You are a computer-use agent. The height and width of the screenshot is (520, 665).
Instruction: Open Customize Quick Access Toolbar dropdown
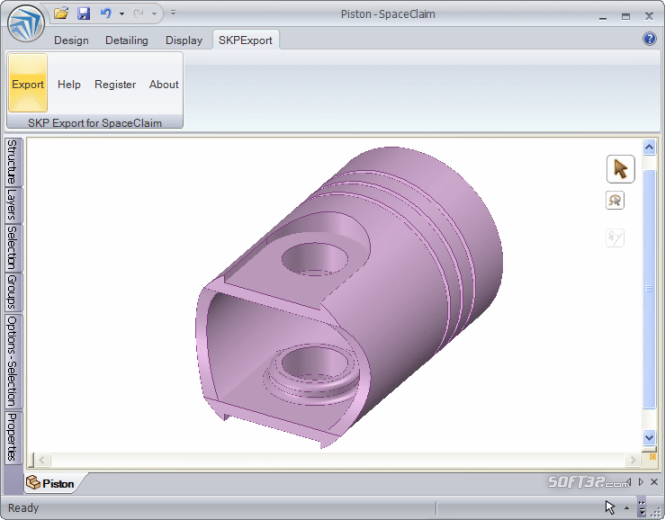pos(173,13)
